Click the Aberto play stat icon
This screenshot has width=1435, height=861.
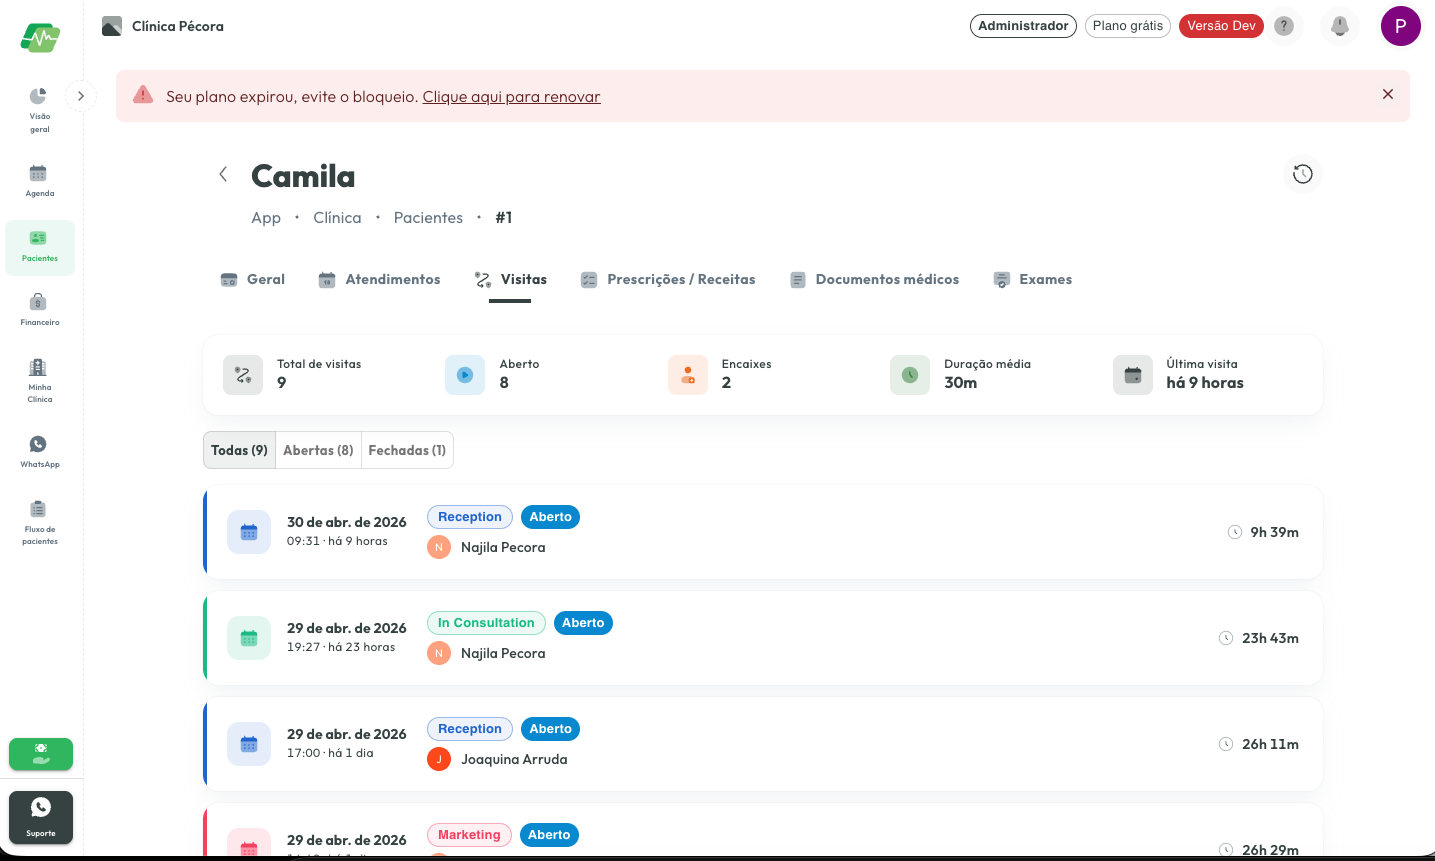coord(465,375)
